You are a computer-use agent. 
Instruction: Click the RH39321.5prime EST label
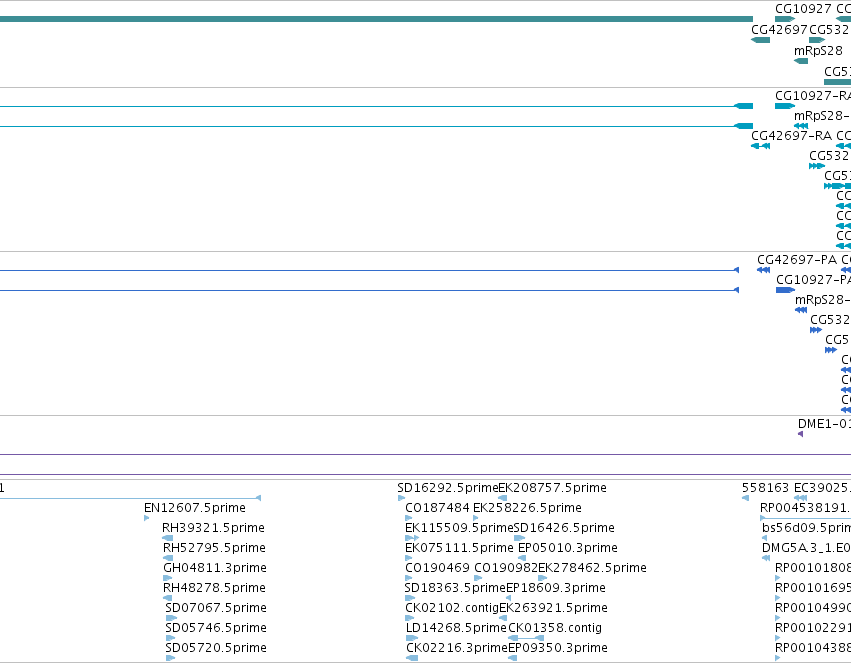[x=213, y=528]
